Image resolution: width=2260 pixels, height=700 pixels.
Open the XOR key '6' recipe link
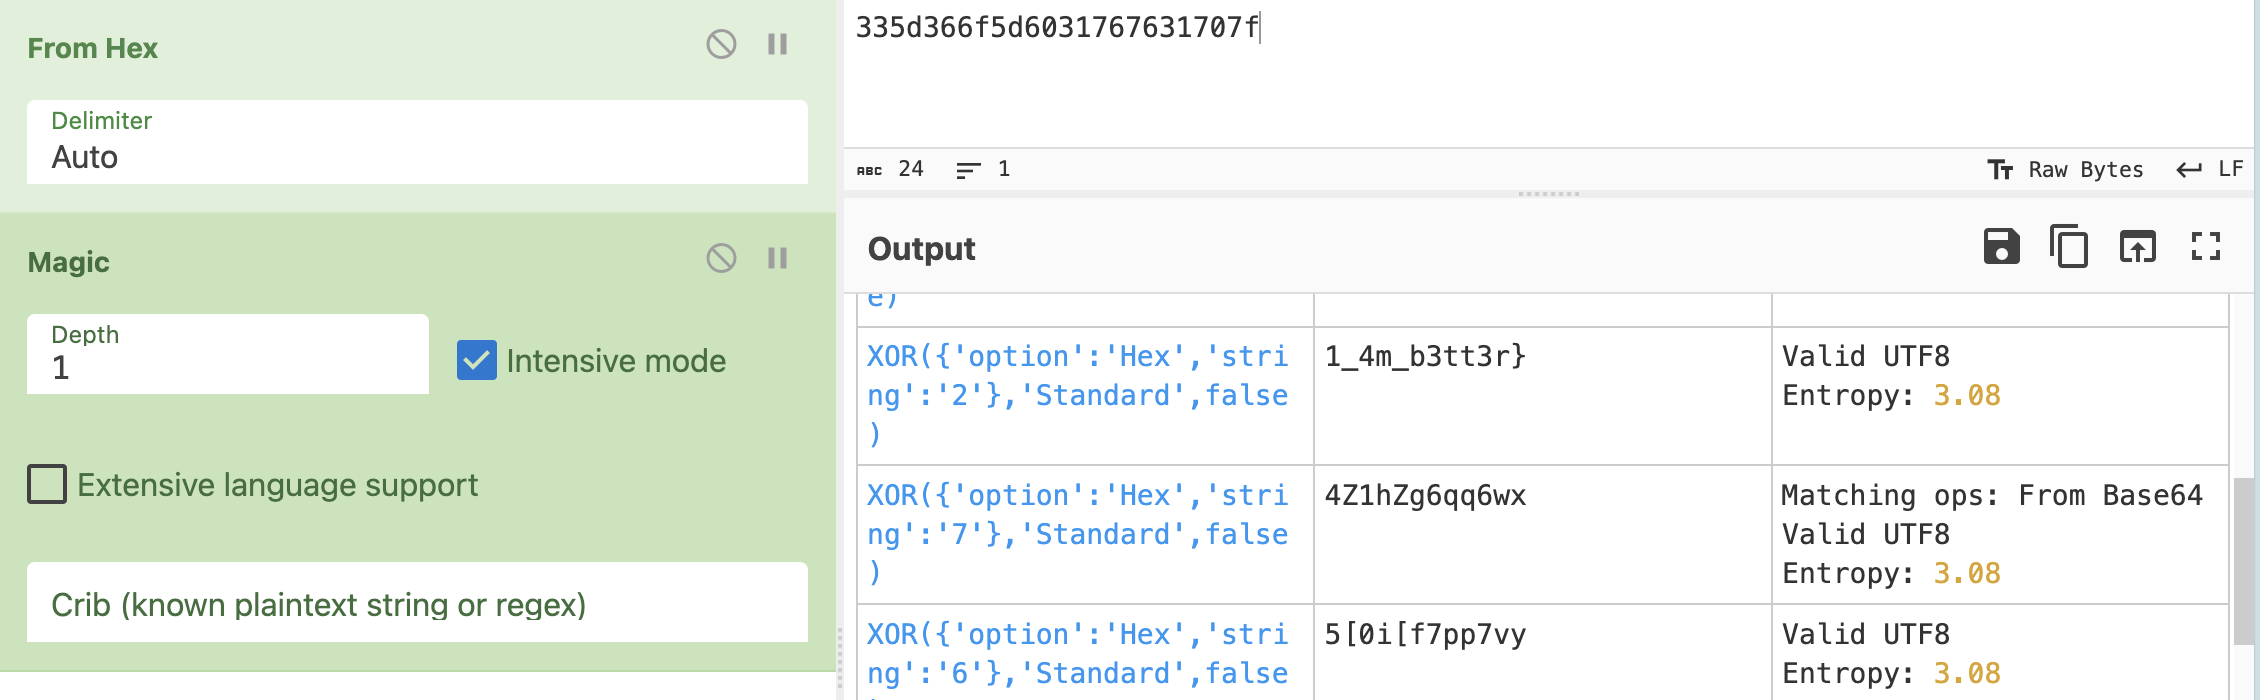[1076, 654]
